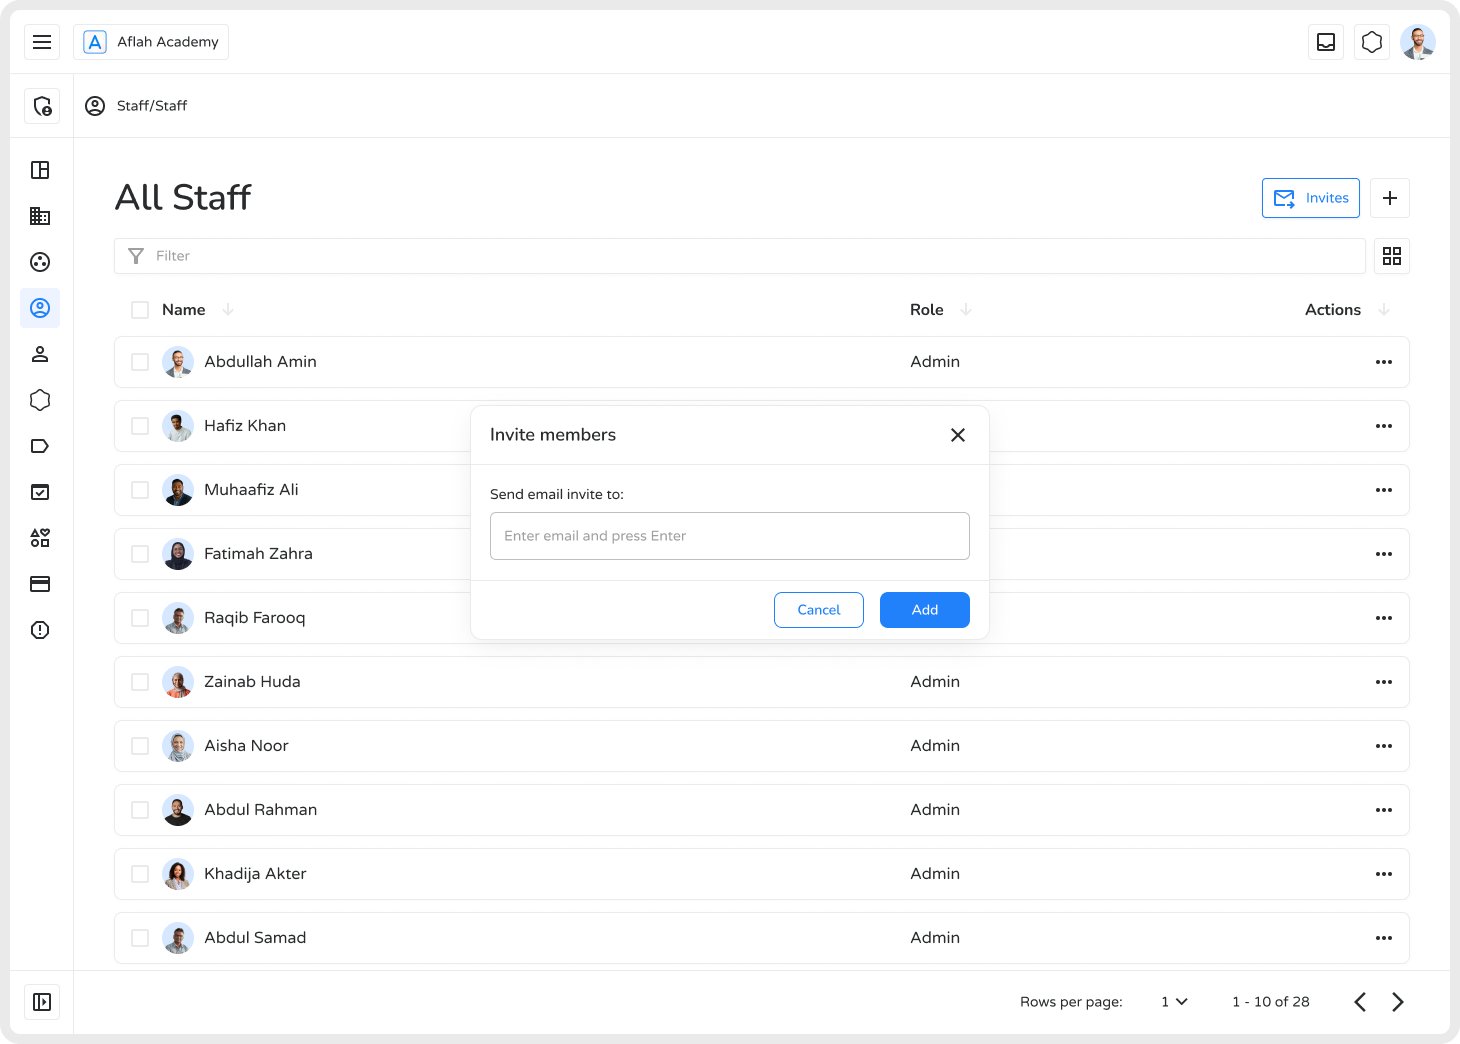Screen dimensions: 1460x1044
Task: Cancel the Invite members dialog
Action: [818, 610]
